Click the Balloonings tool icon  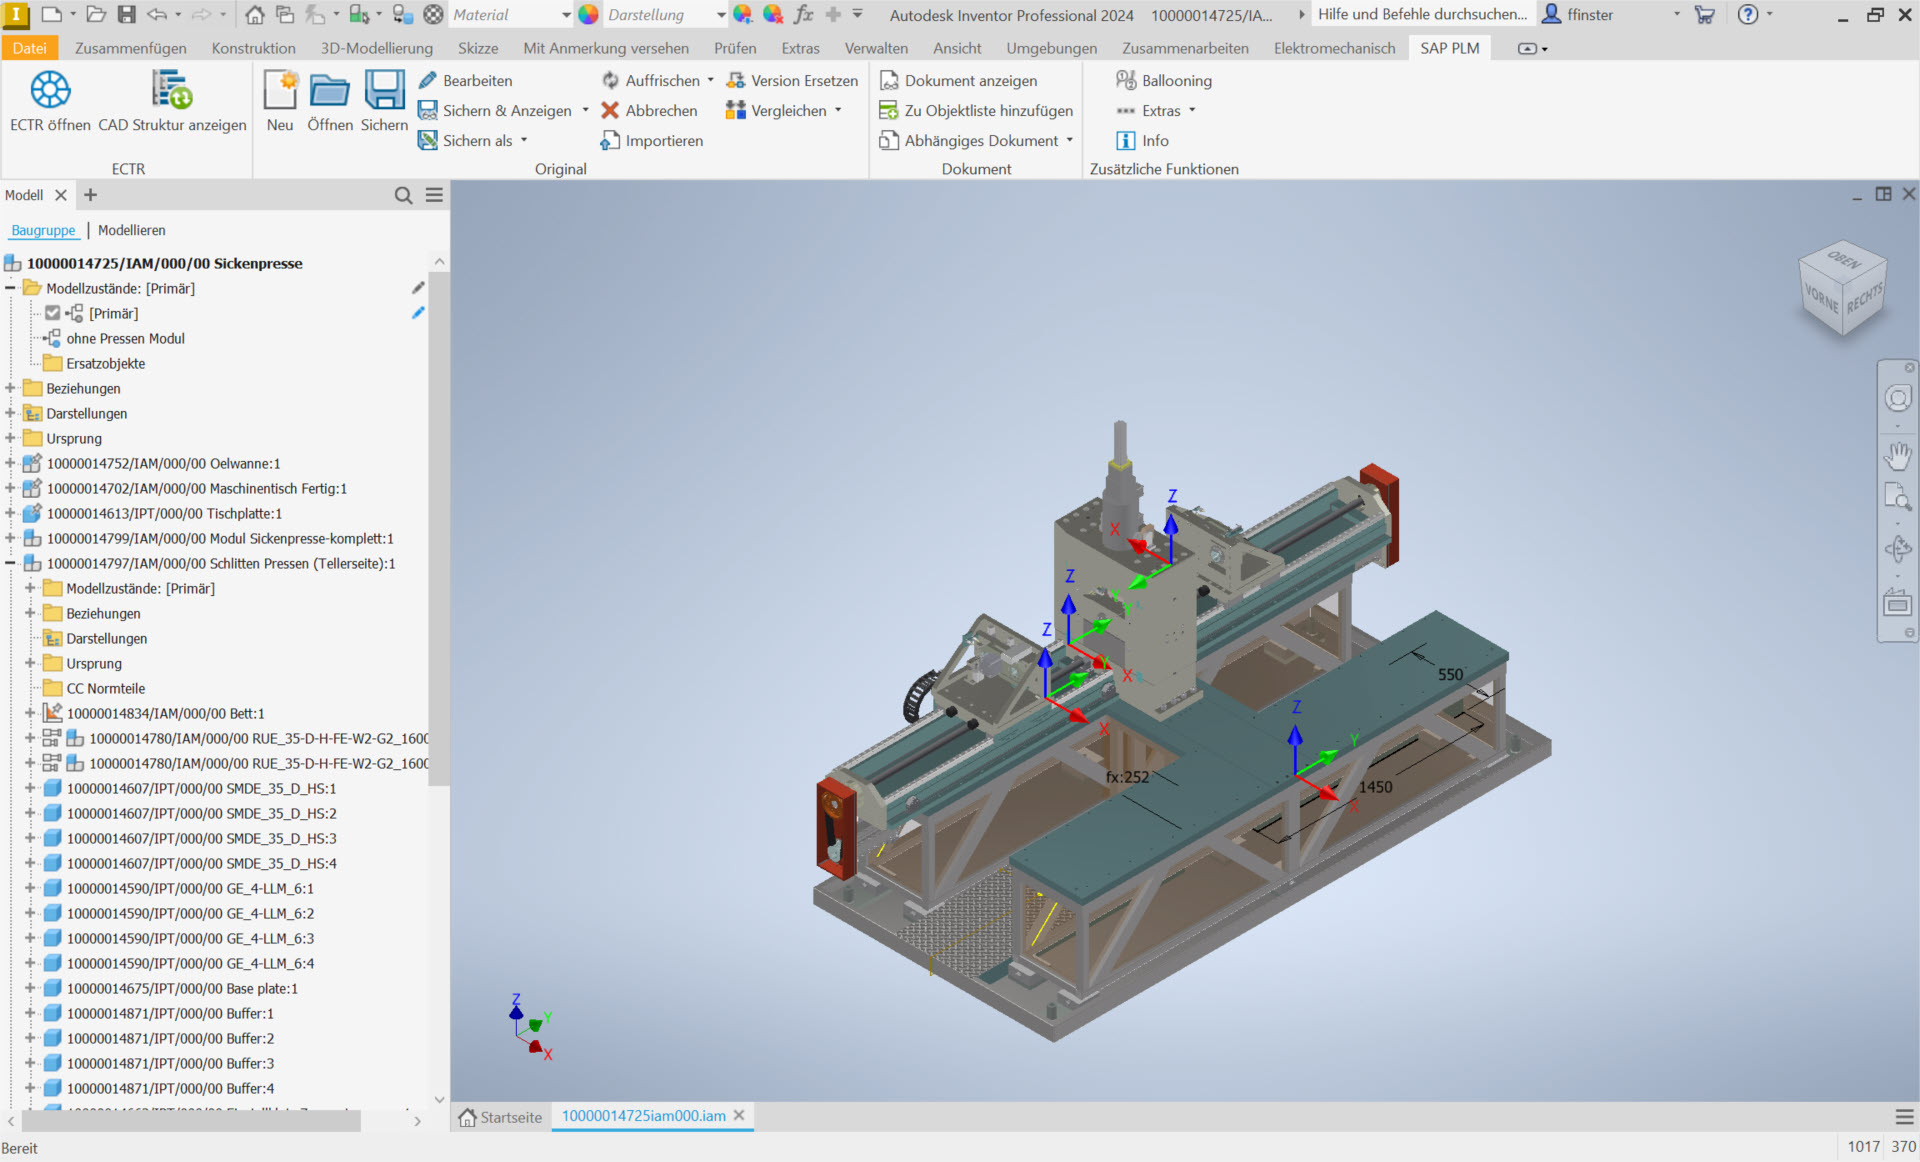coord(1126,80)
